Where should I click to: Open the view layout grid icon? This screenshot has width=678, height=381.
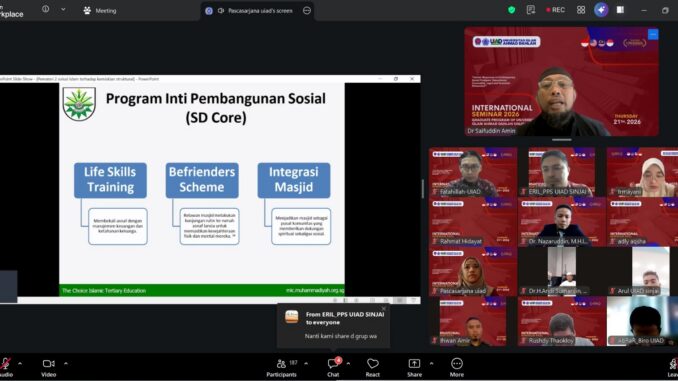coord(581,10)
